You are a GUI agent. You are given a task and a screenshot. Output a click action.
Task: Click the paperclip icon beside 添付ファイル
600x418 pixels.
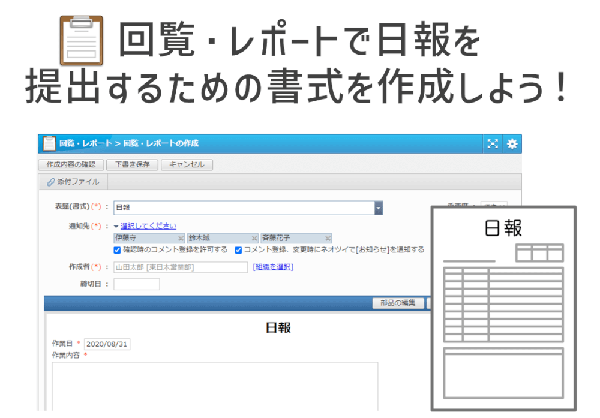pos(51,182)
